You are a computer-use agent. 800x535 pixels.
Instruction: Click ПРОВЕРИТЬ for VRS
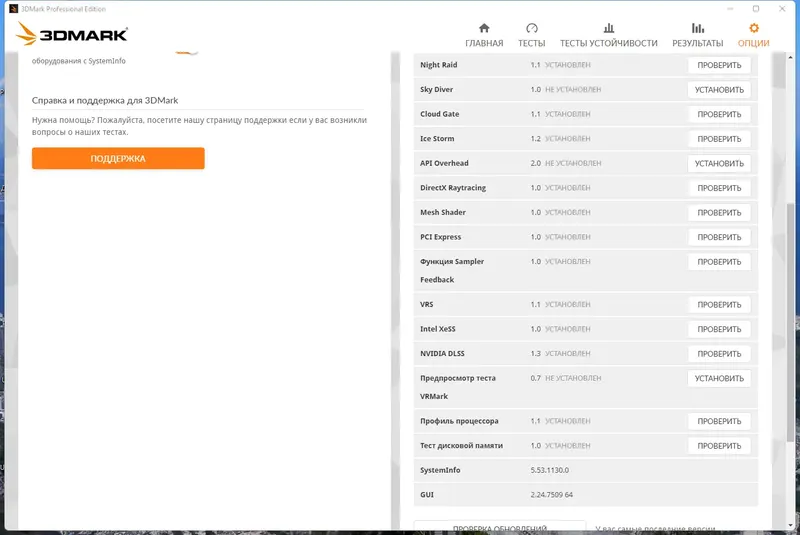click(719, 304)
